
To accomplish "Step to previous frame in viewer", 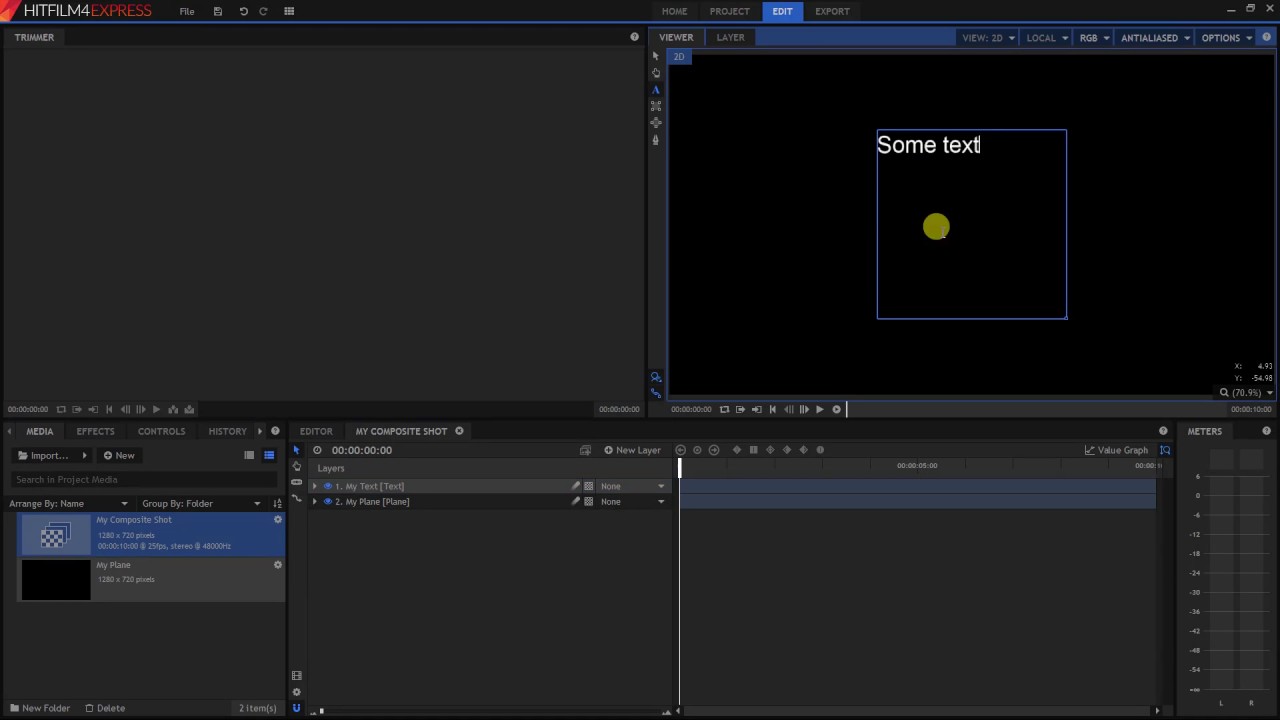I will 789,409.
